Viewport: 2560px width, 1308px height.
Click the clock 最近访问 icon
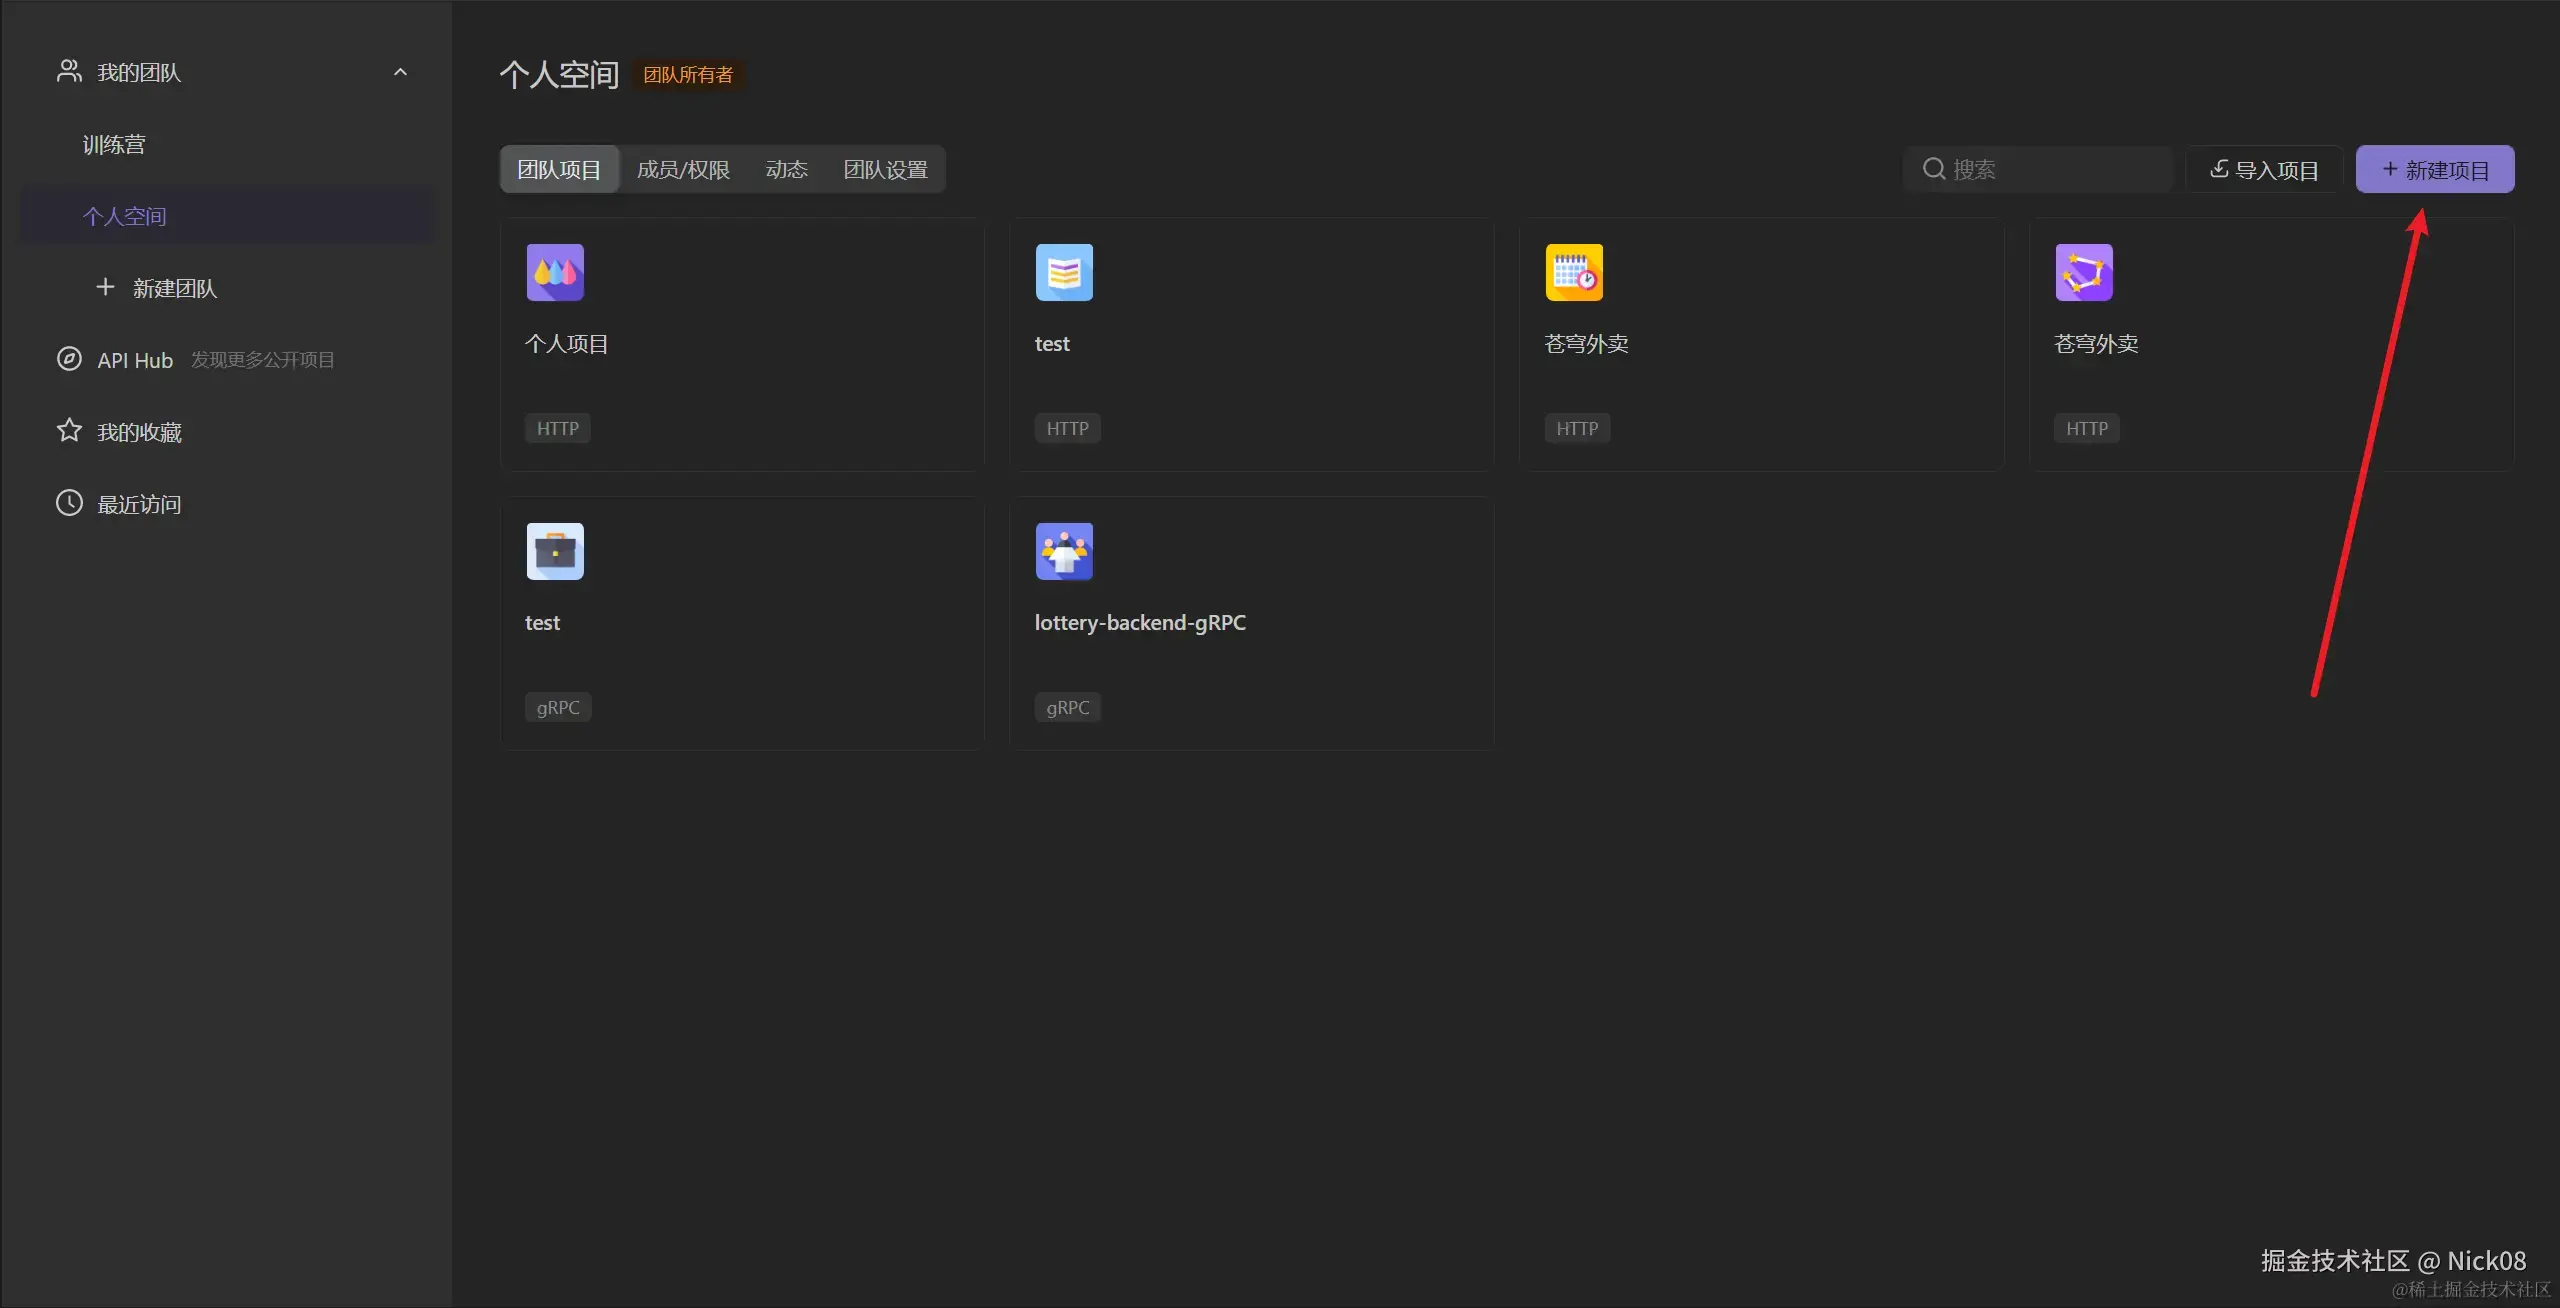click(69, 503)
